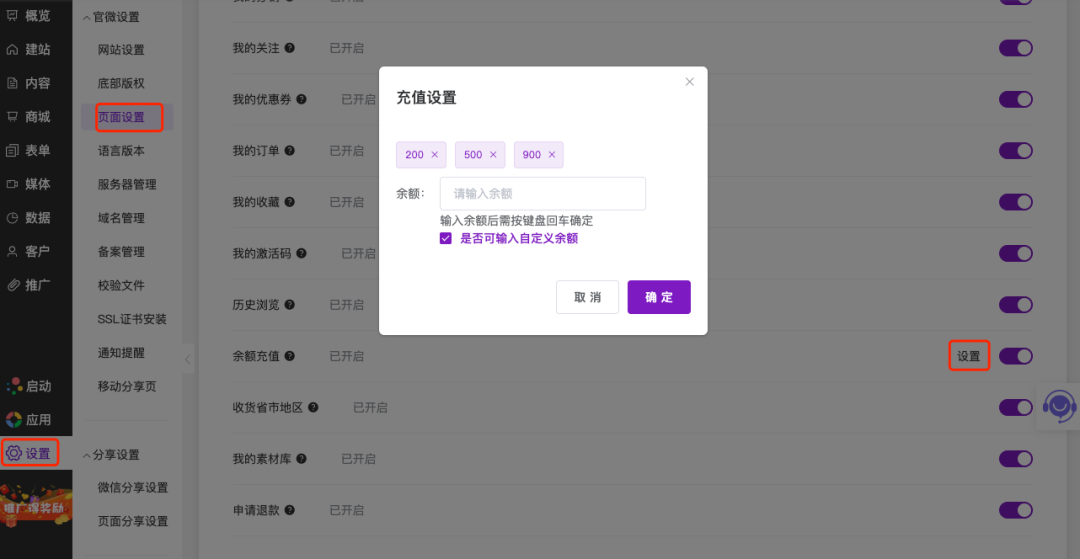
Task: Remove the 200 amount tag
Action: pos(435,155)
